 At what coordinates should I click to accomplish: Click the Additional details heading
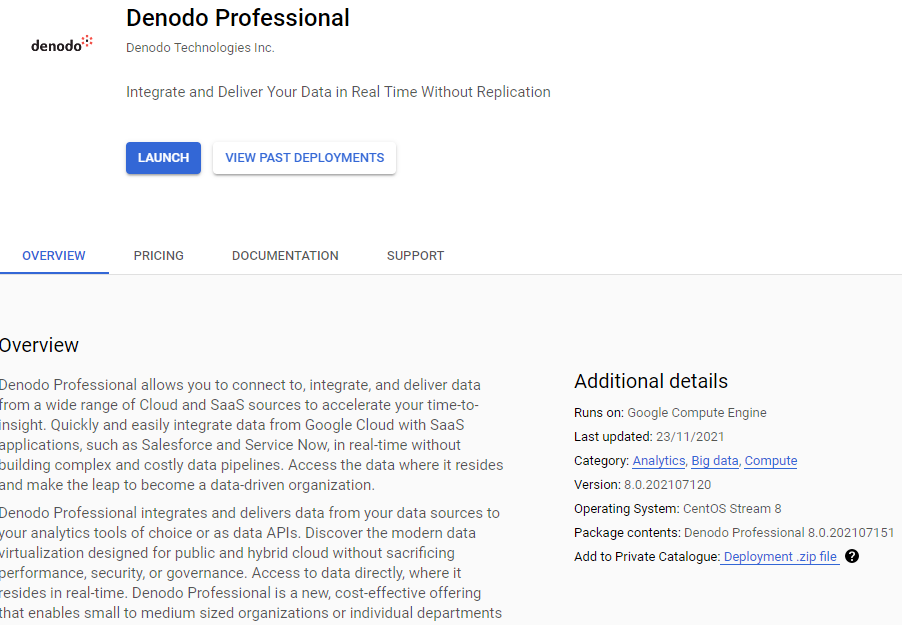pos(651,381)
